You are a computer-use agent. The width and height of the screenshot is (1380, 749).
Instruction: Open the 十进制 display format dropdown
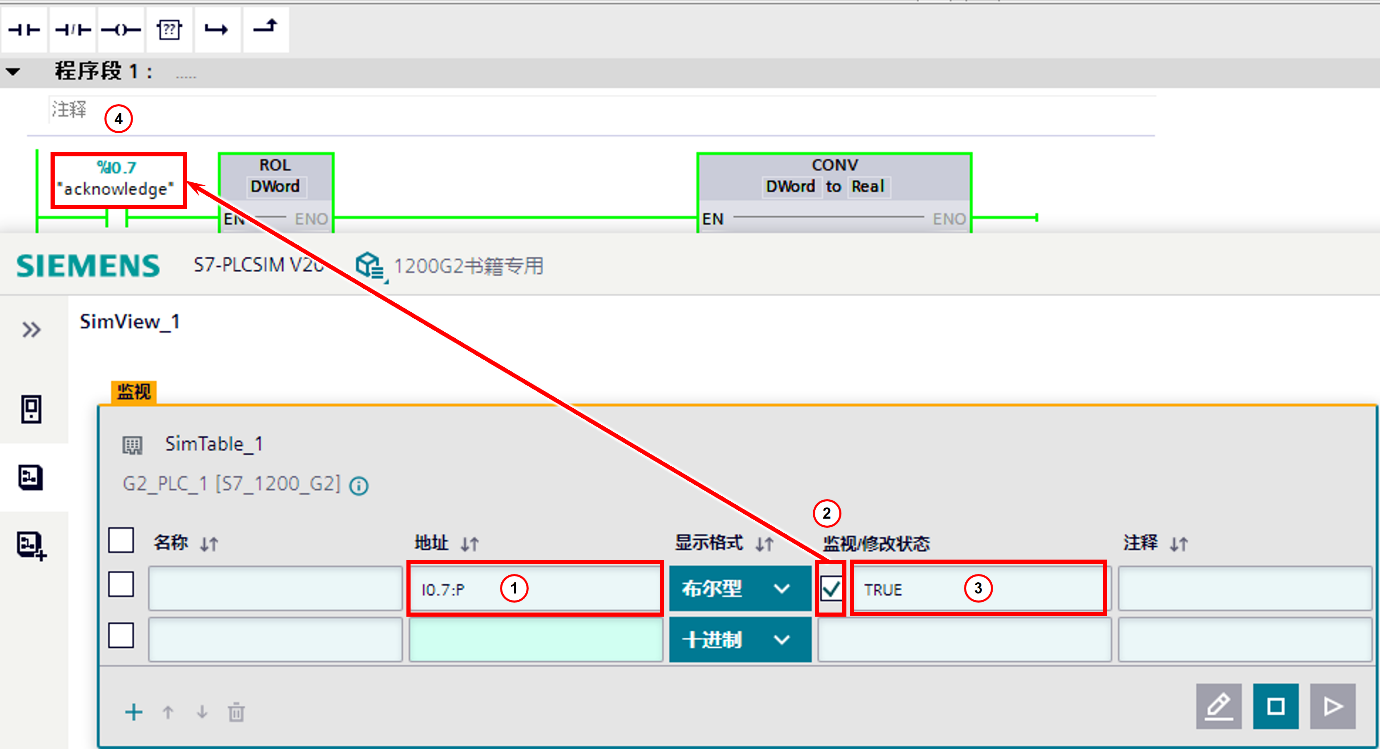pos(739,640)
